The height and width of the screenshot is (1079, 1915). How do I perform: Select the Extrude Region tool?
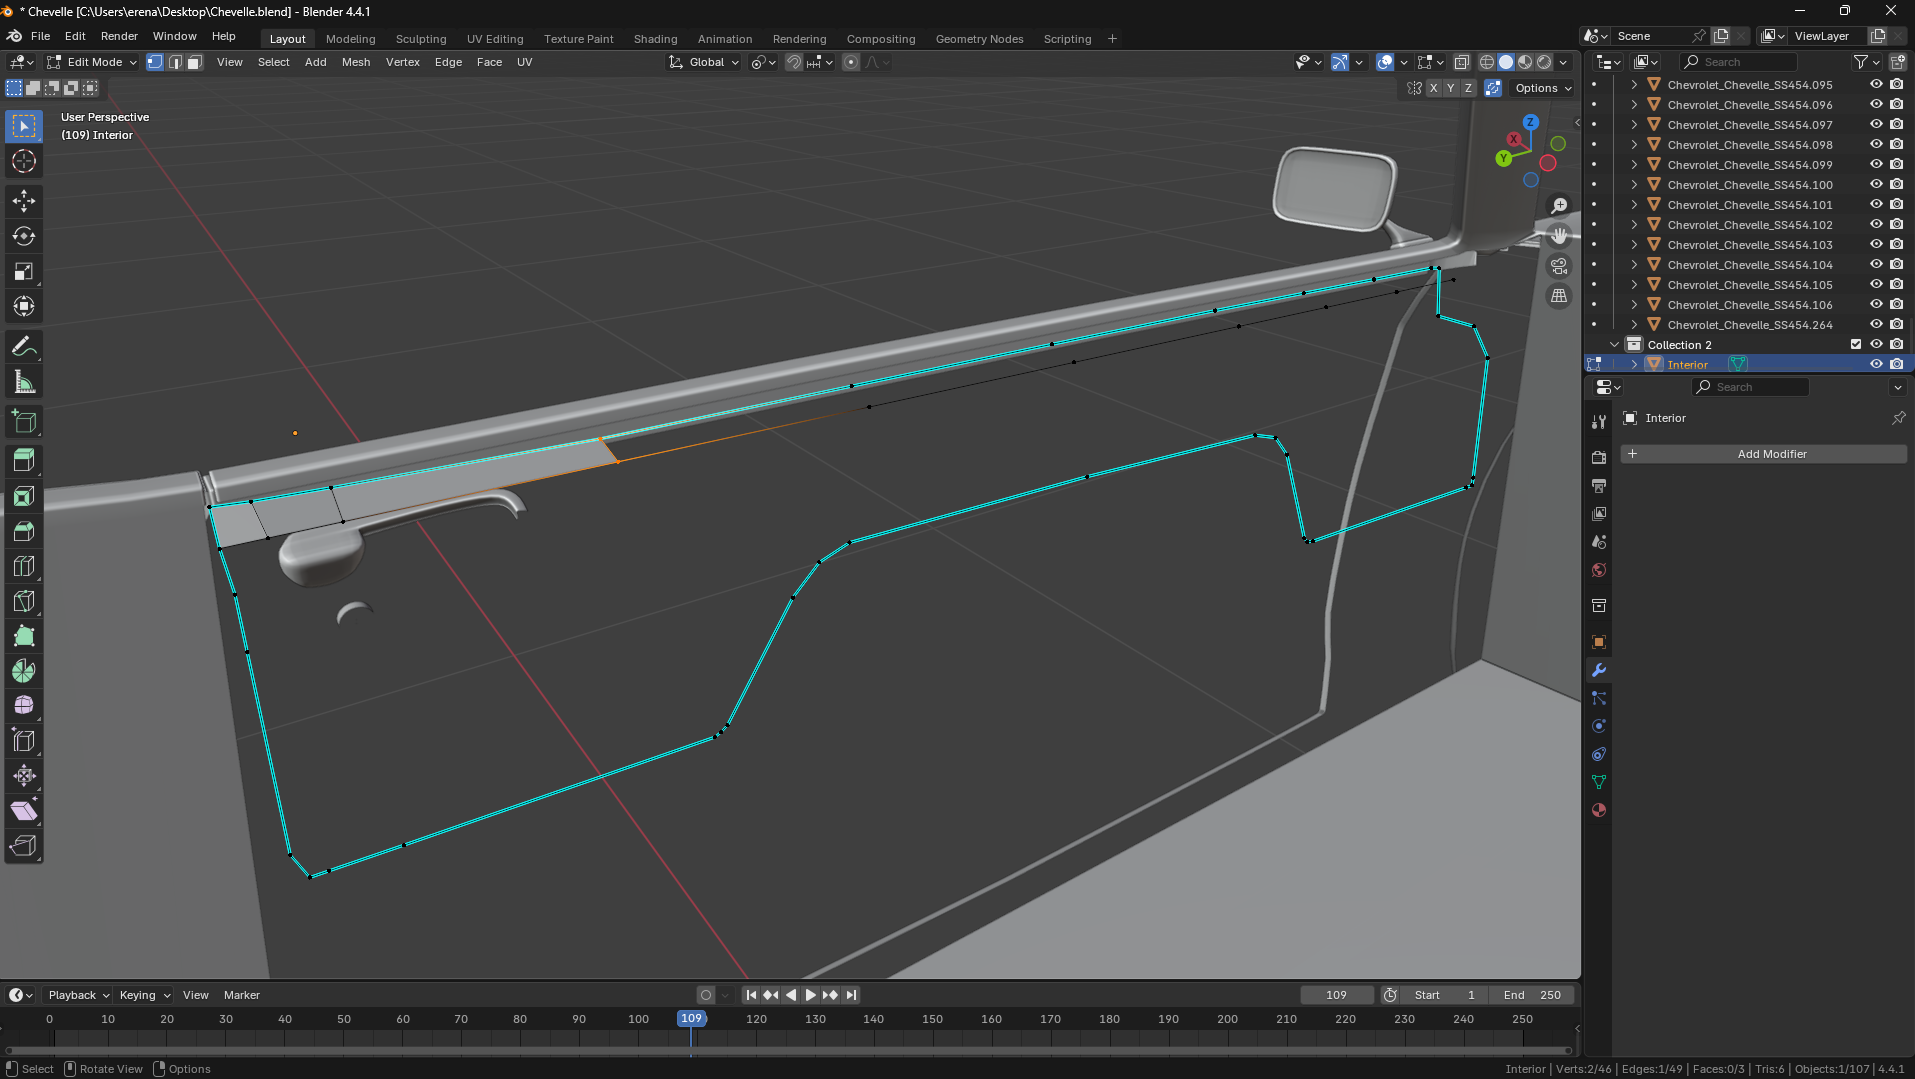24,461
